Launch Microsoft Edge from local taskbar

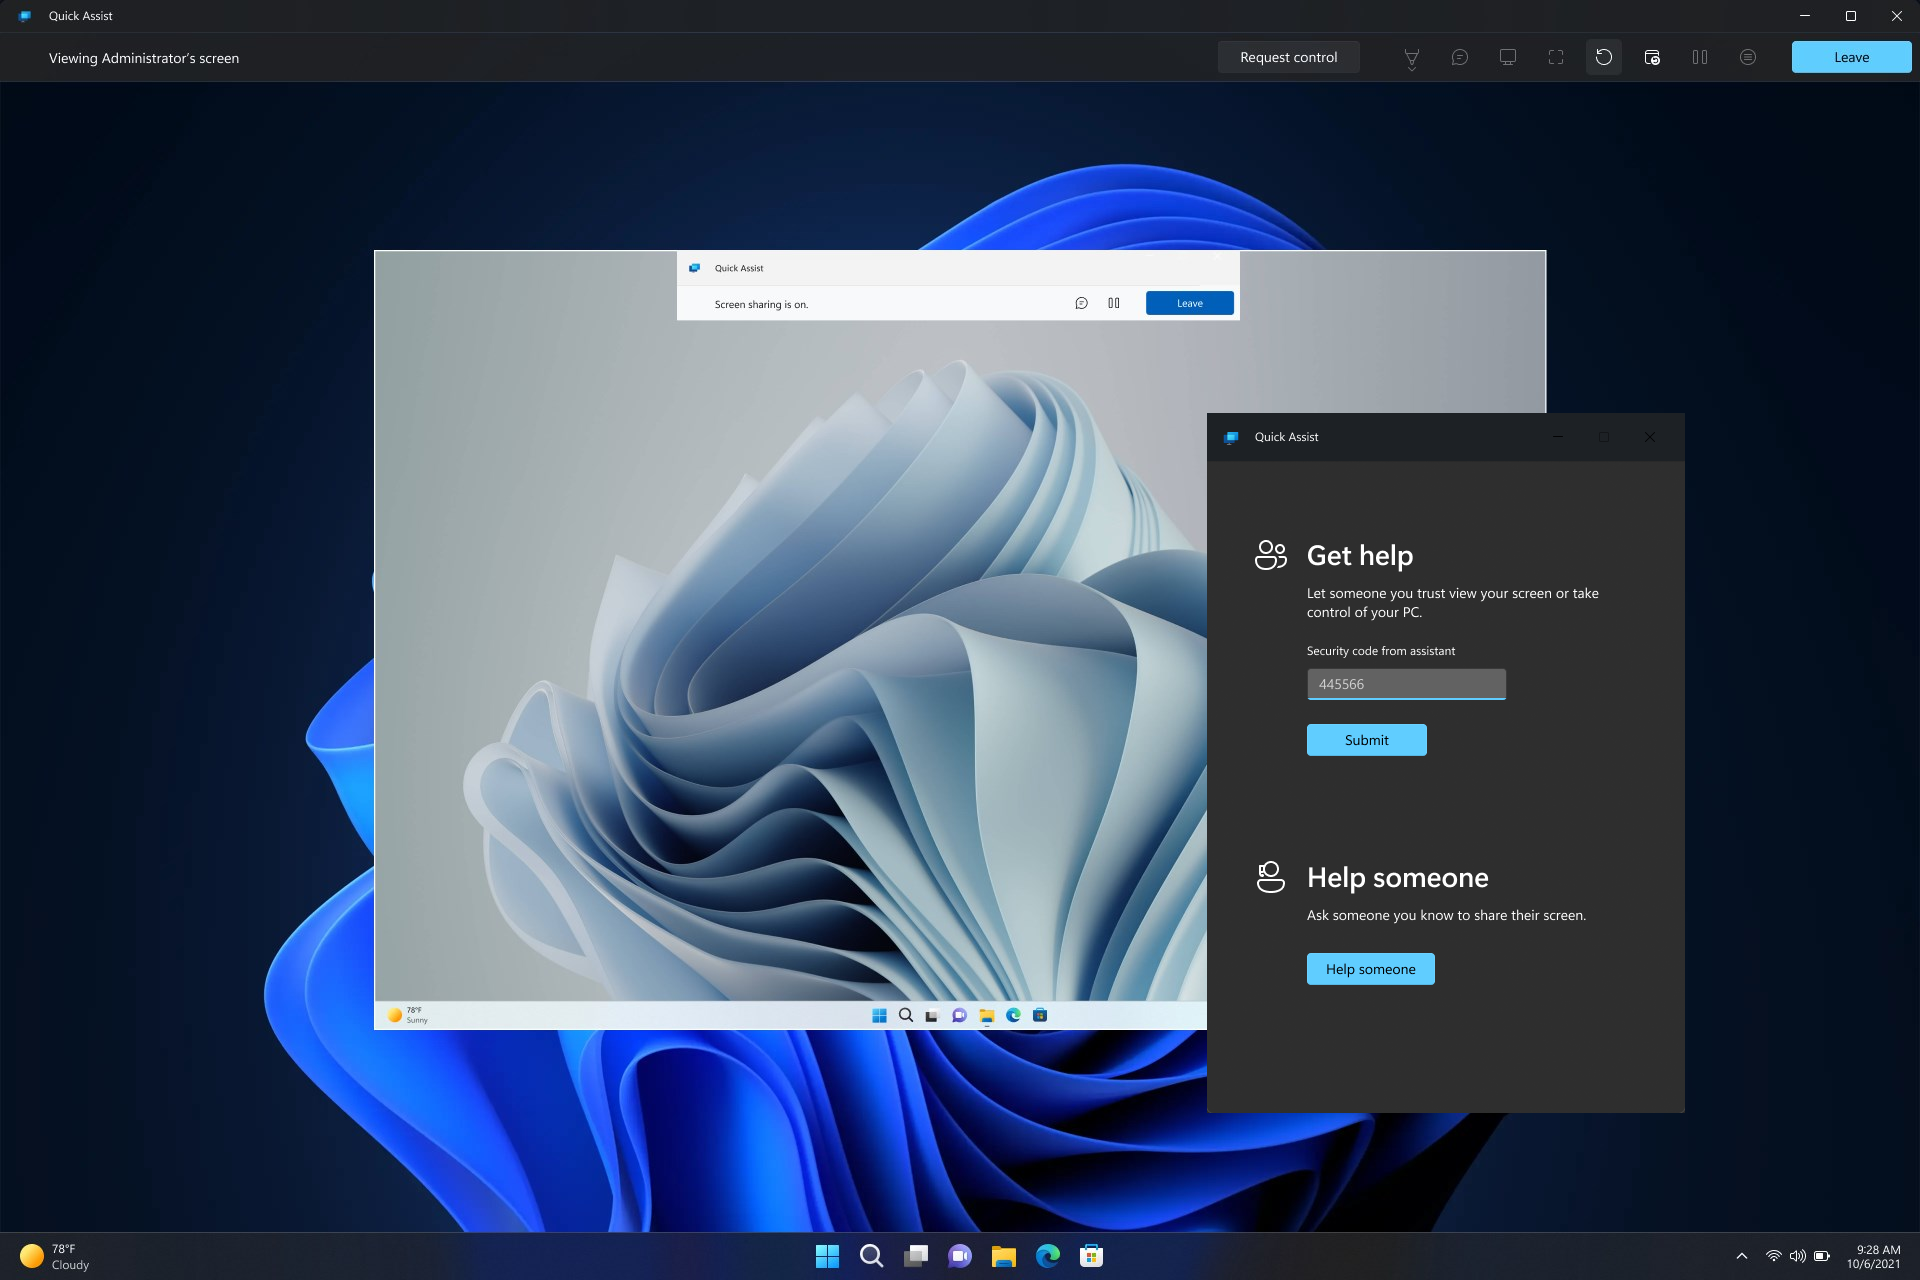pos(1047,1256)
